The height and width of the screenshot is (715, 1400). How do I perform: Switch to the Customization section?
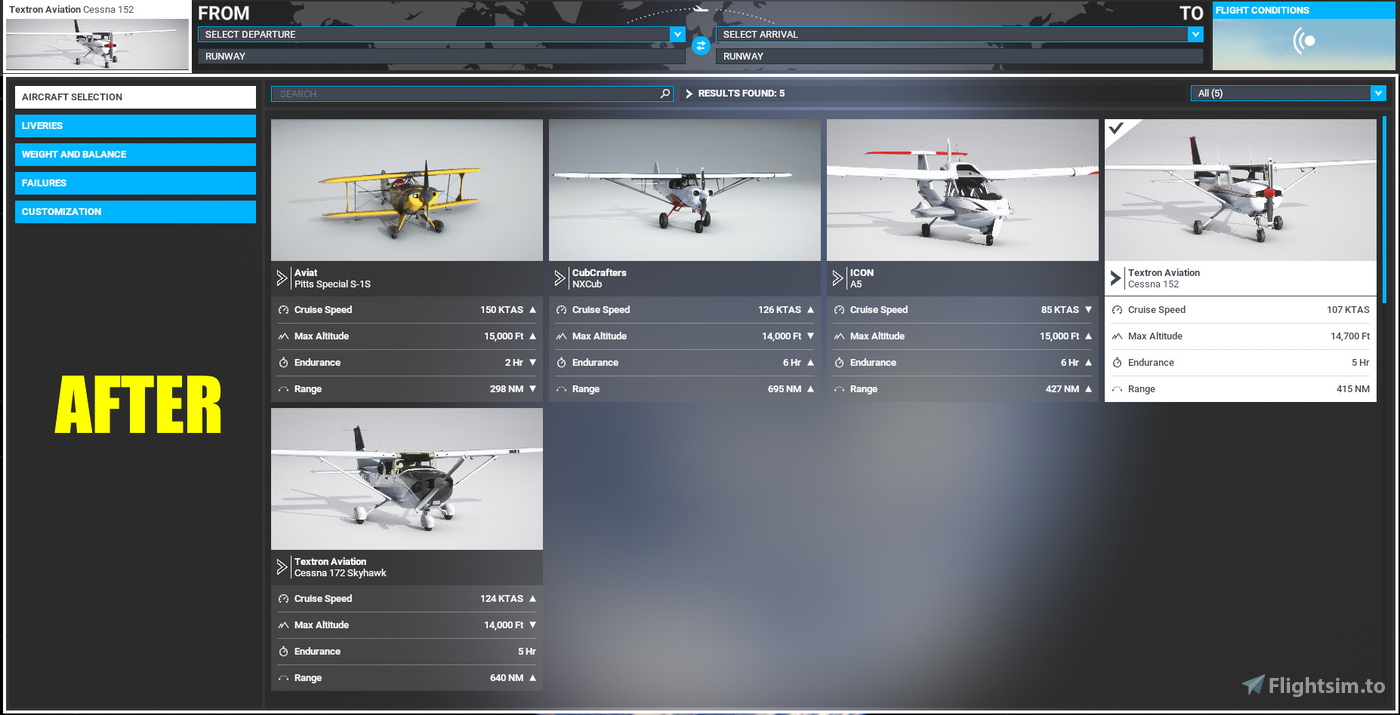135,211
